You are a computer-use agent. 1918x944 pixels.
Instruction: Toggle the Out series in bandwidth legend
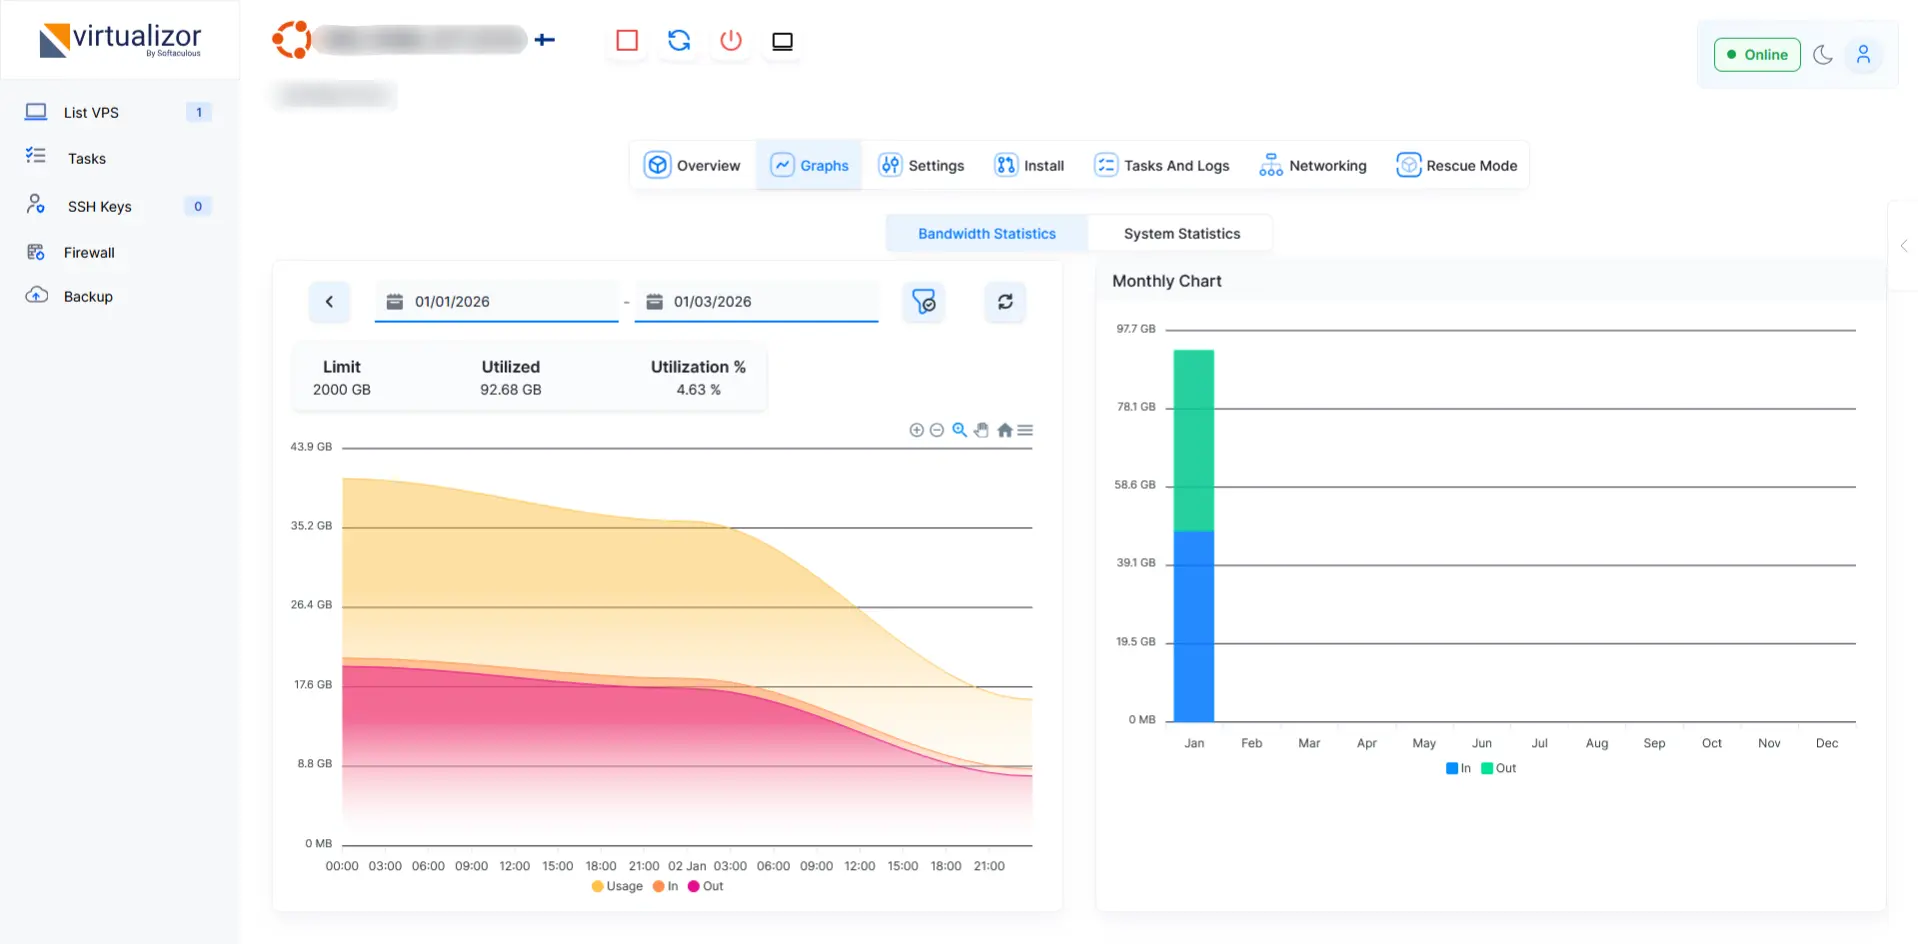(705, 886)
